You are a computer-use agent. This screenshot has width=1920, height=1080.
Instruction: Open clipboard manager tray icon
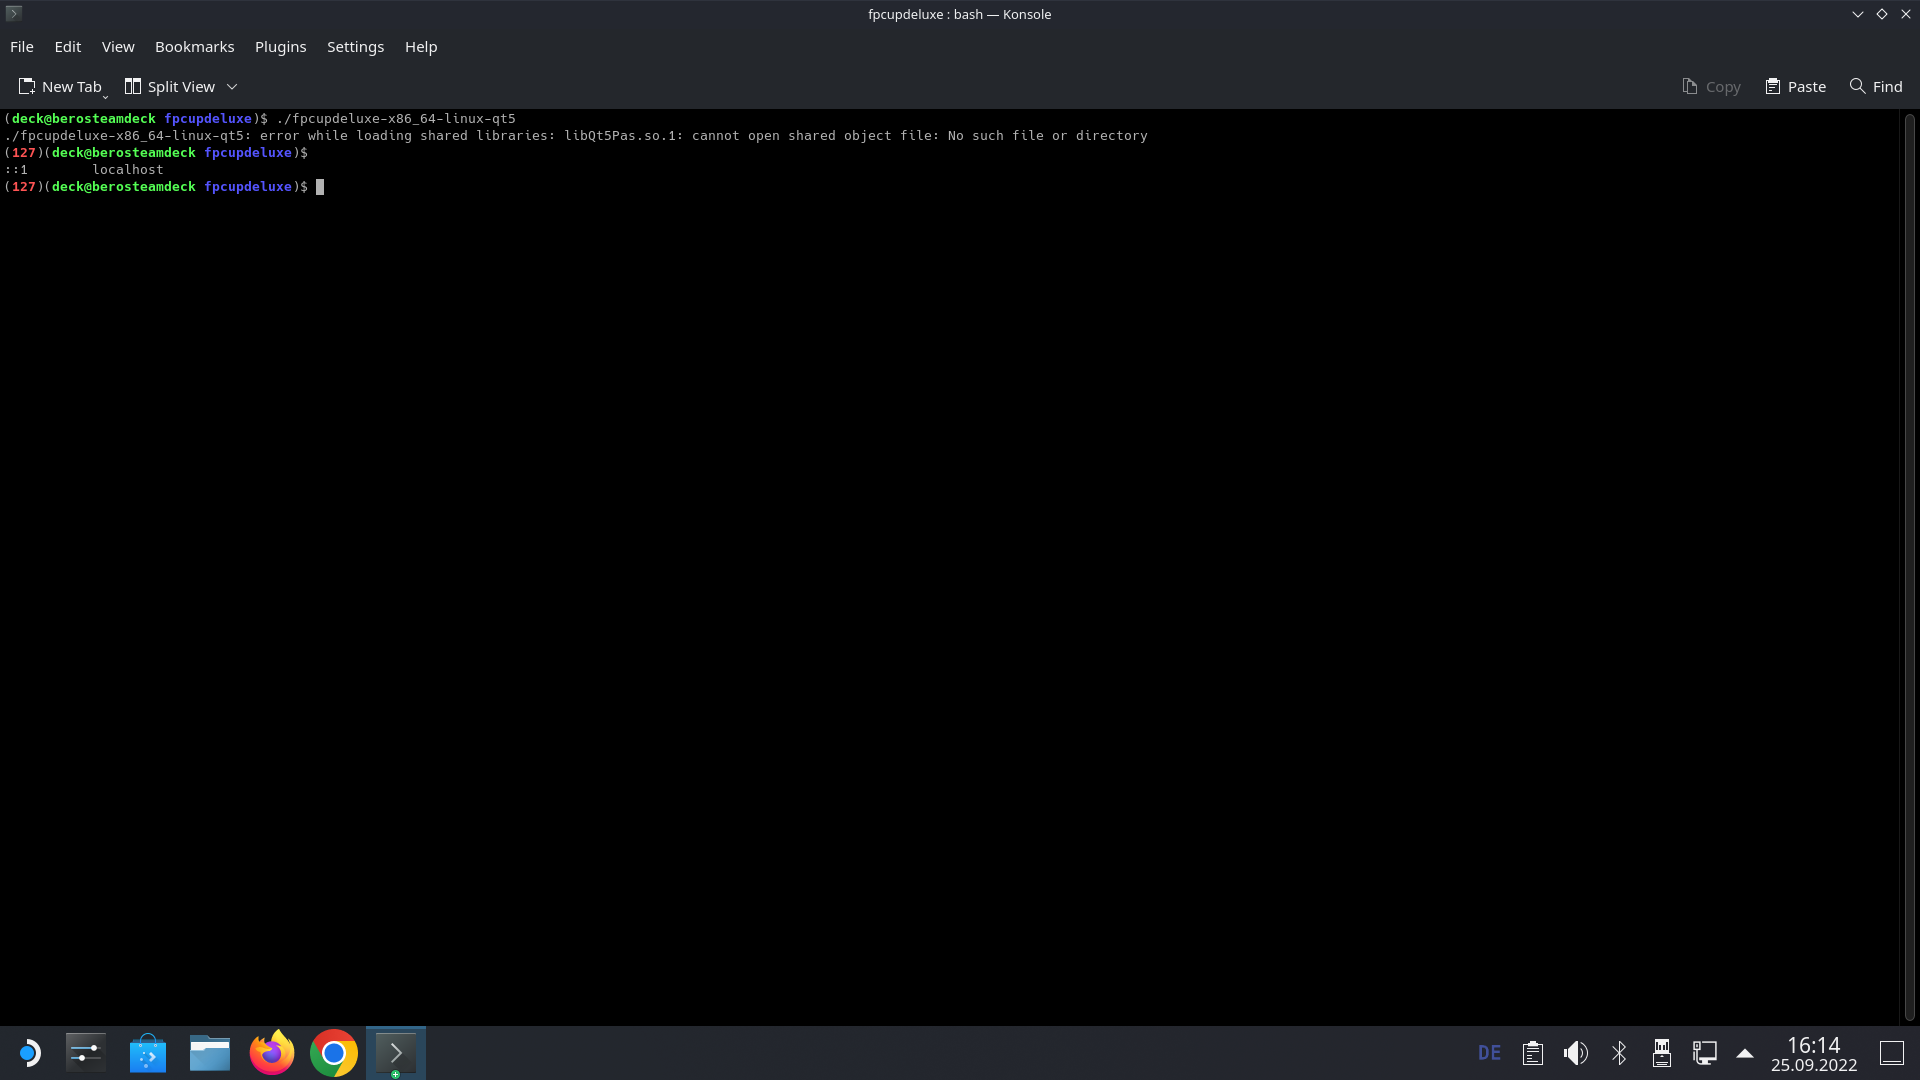pyautogui.click(x=1533, y=1053)
